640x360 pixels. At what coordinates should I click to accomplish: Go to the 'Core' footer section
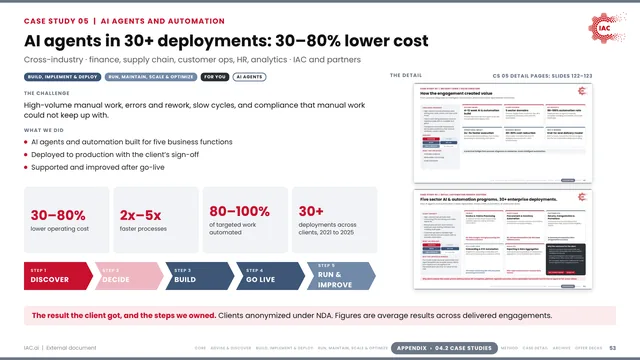tap(200, 348)
